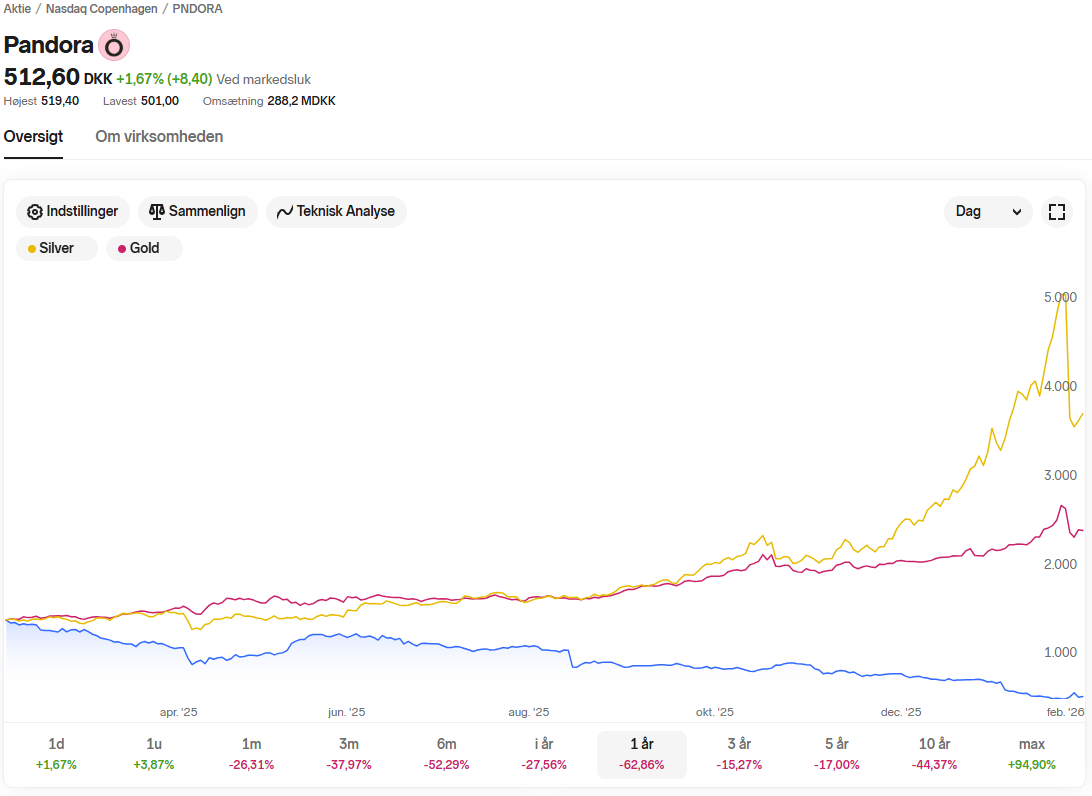1092x796 pixels.
Task: Select the 3m time range
Action: coord(349,754)
